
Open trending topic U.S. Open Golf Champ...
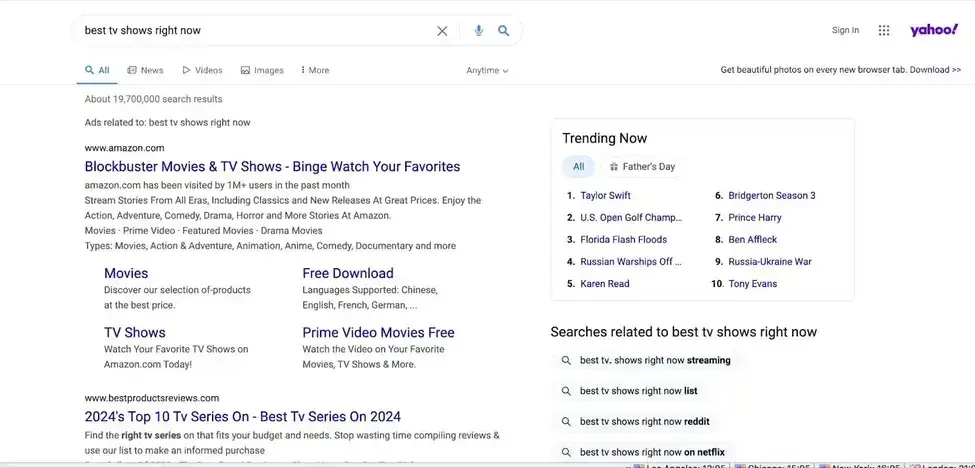click(x=631, y=218)
